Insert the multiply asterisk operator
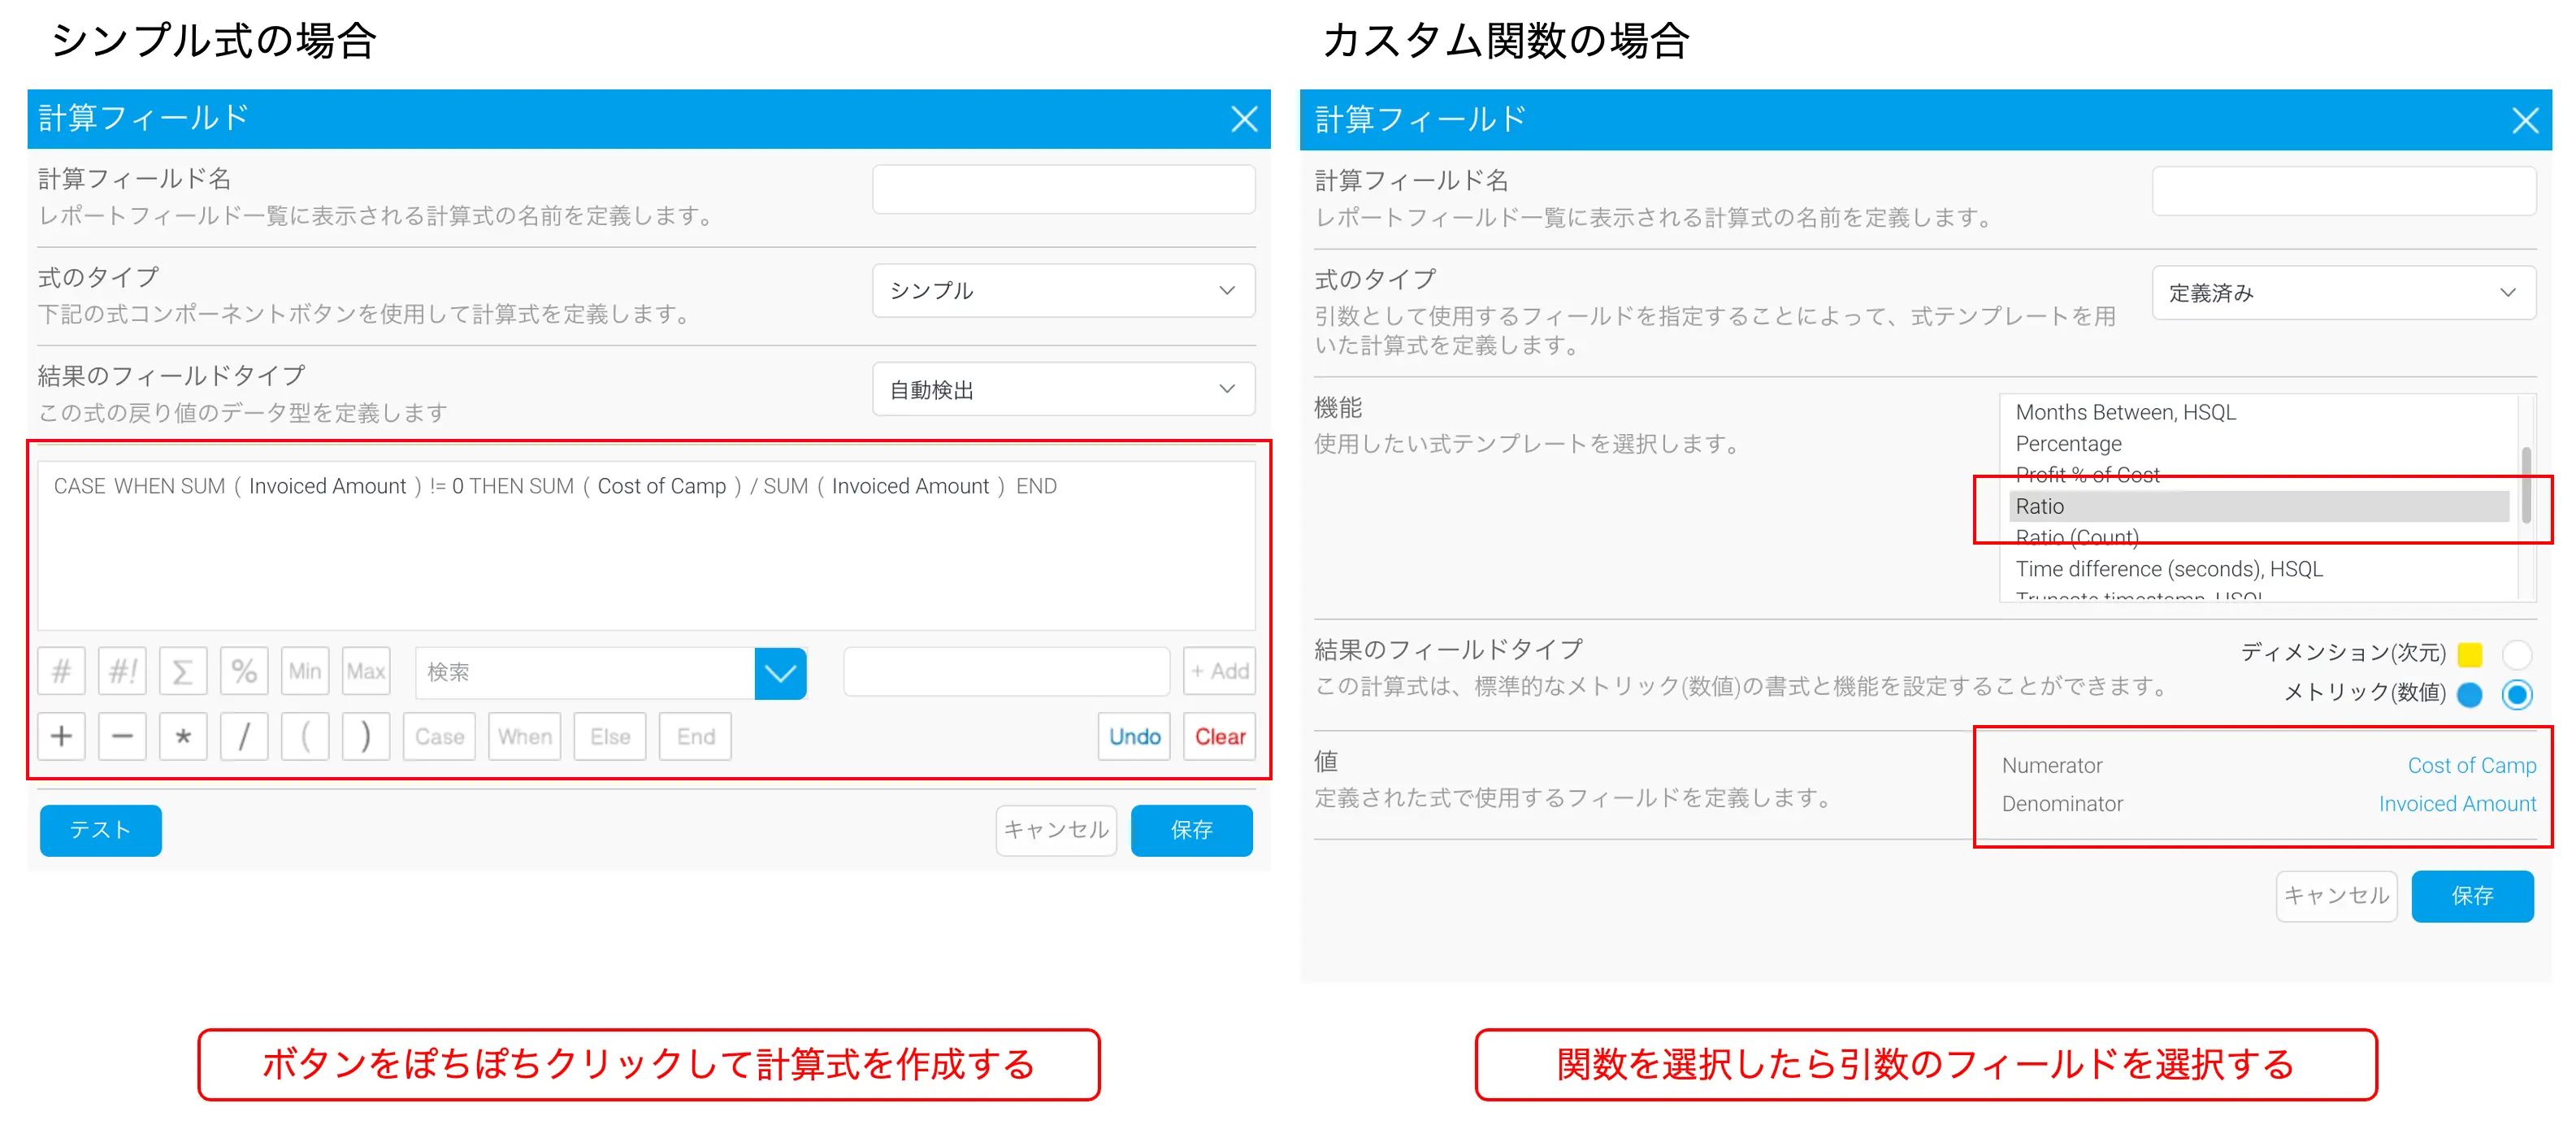 [183, 737]
